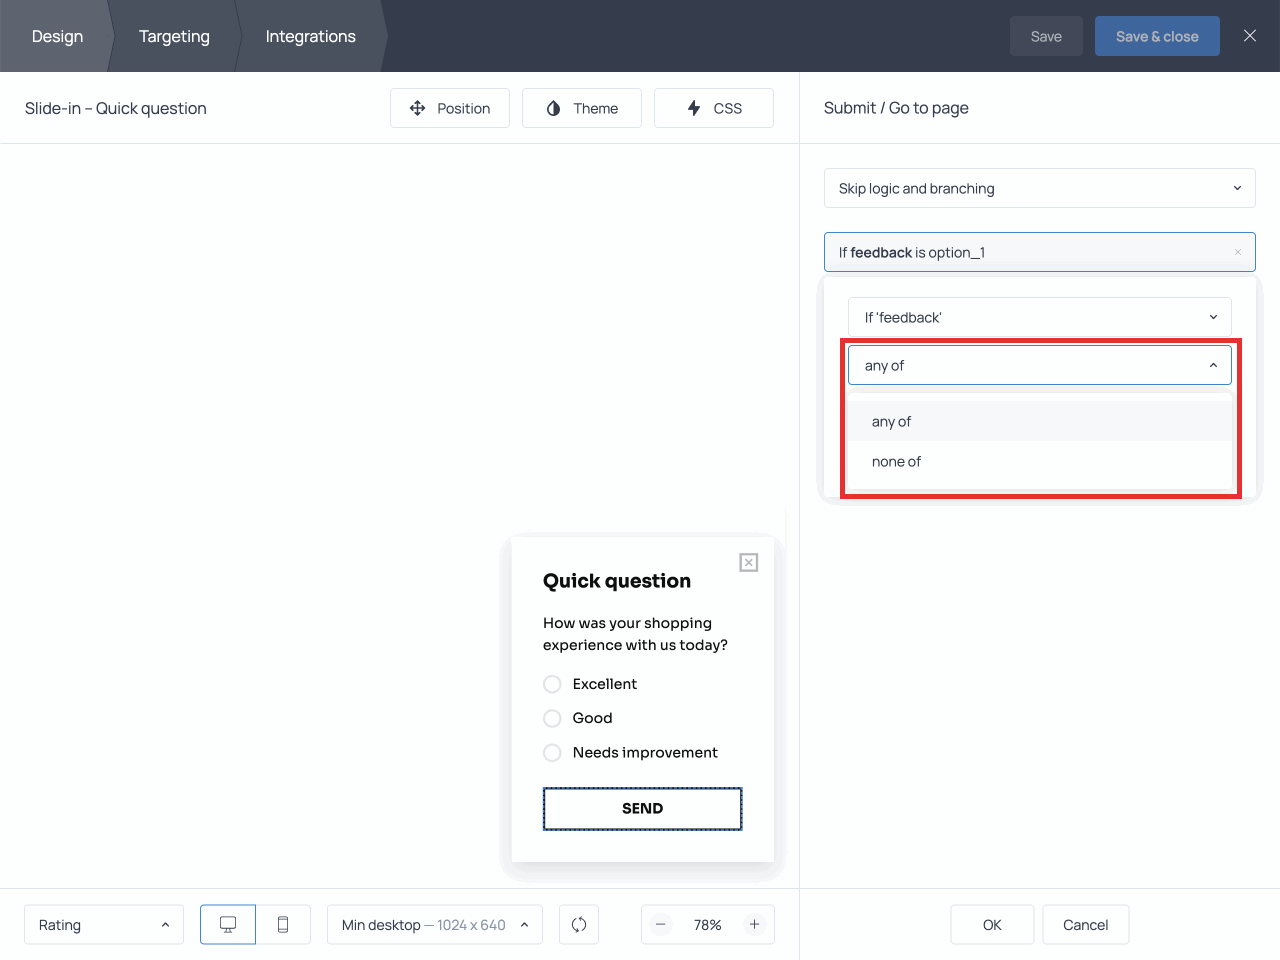Switch to desktop preview mode
Screen dimensions: 1280x960
point(228,925)
